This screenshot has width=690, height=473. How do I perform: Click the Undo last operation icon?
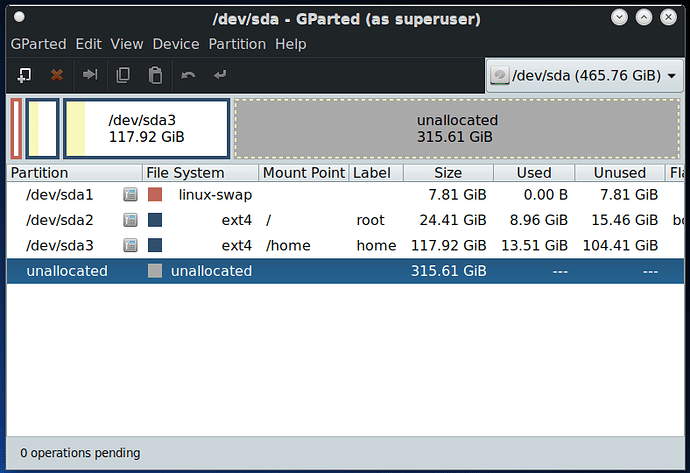coord(188,75)
